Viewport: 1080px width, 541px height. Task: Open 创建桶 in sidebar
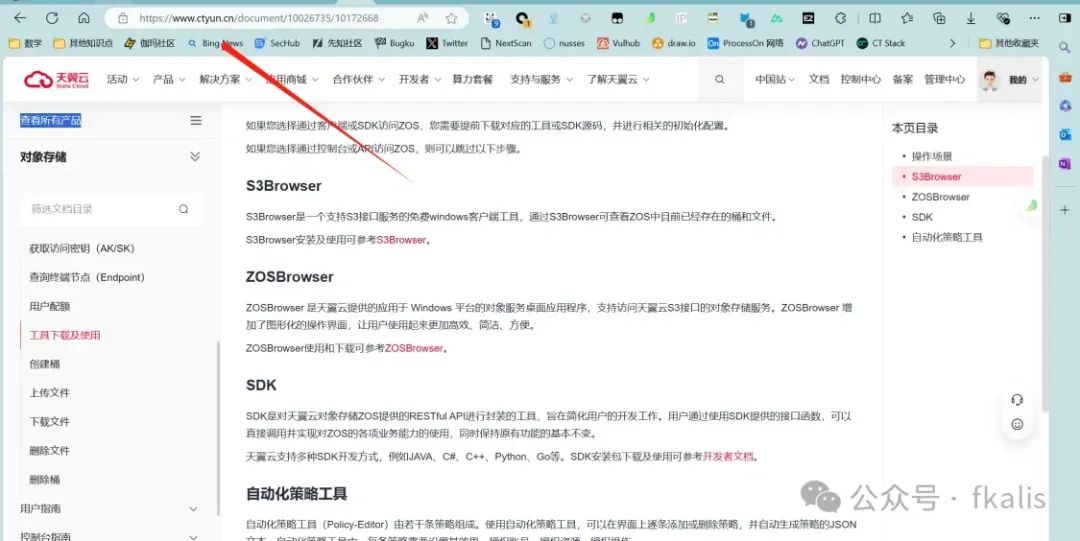44,364
